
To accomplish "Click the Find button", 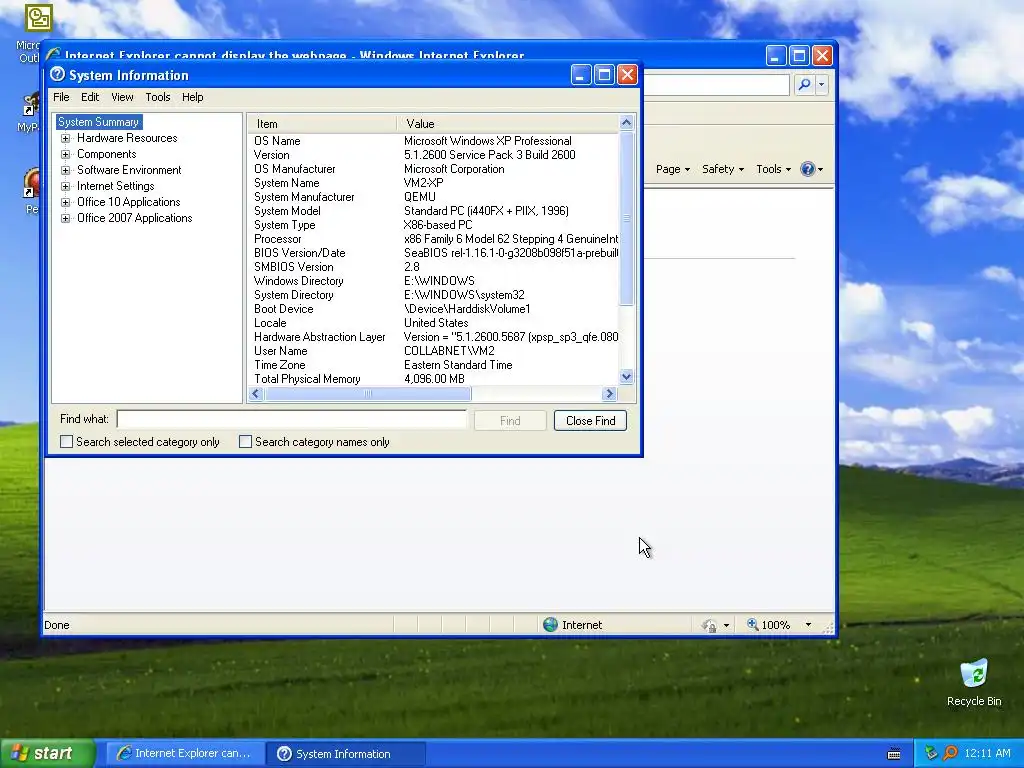I will pyautogui.click(x=510, y=421).
